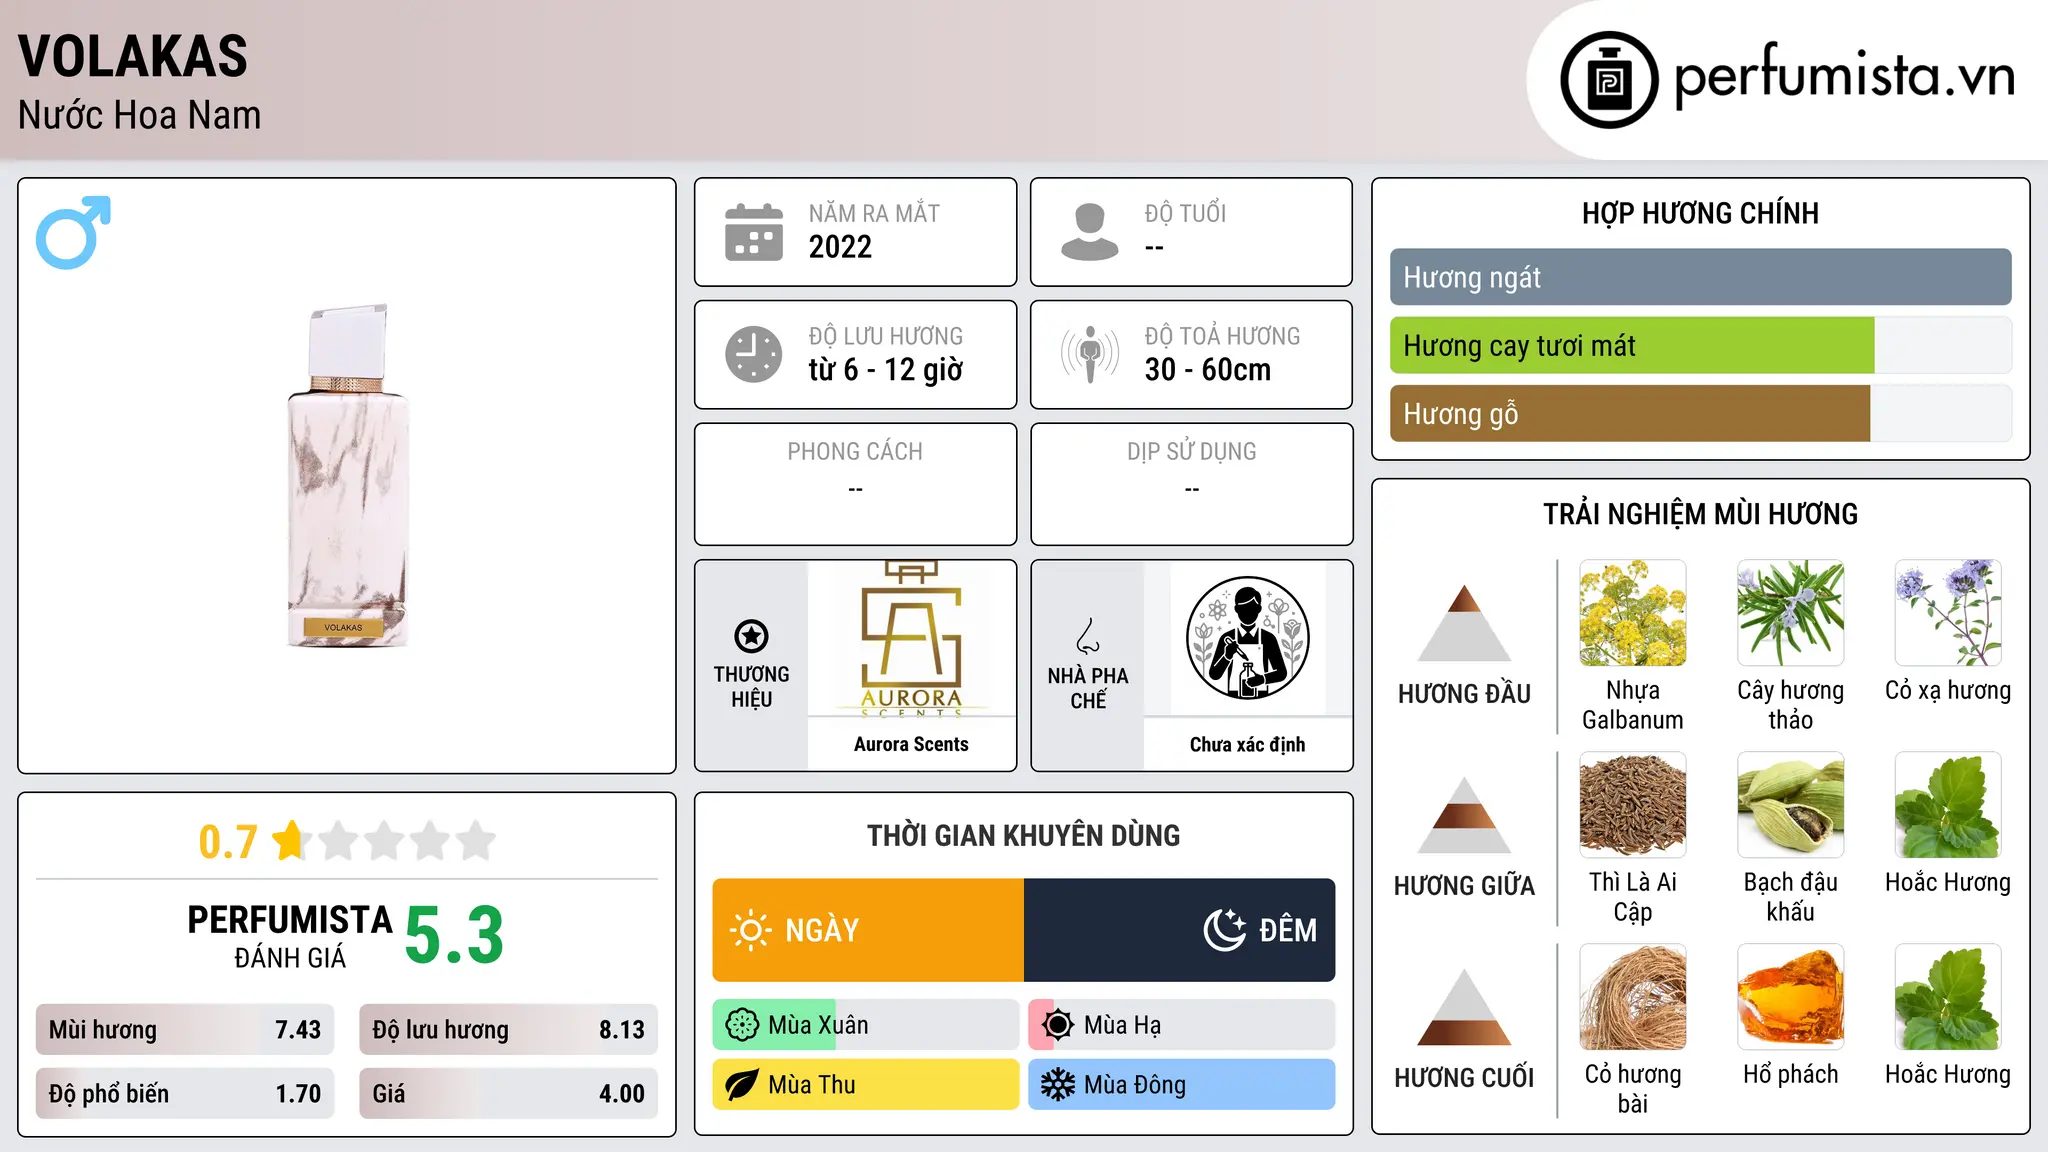Click the THỜI GIAN KHUYÊN DÙNG heading

click(1023, 835)
